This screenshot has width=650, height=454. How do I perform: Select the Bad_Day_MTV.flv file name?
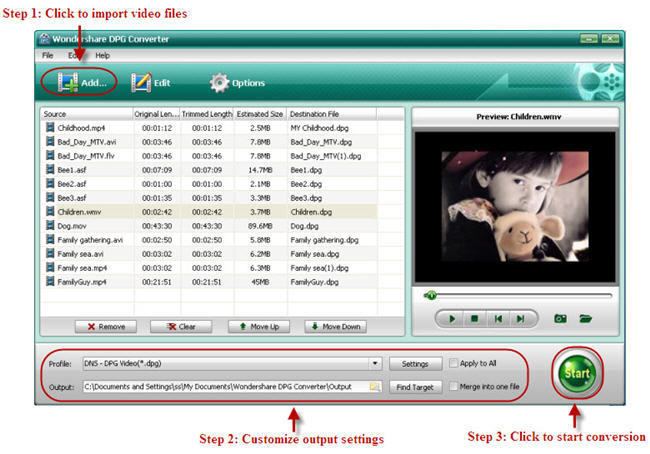(86, 156)
